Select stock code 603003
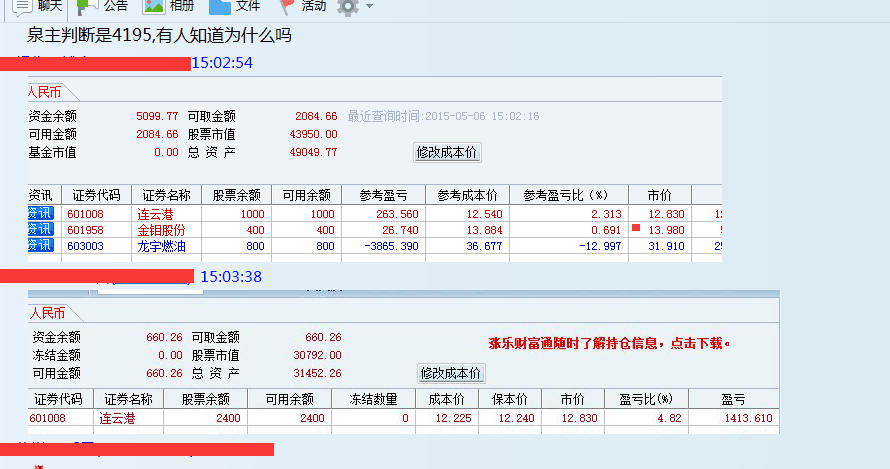The height and width of the screenshot is (469, 890). [86, 246]
